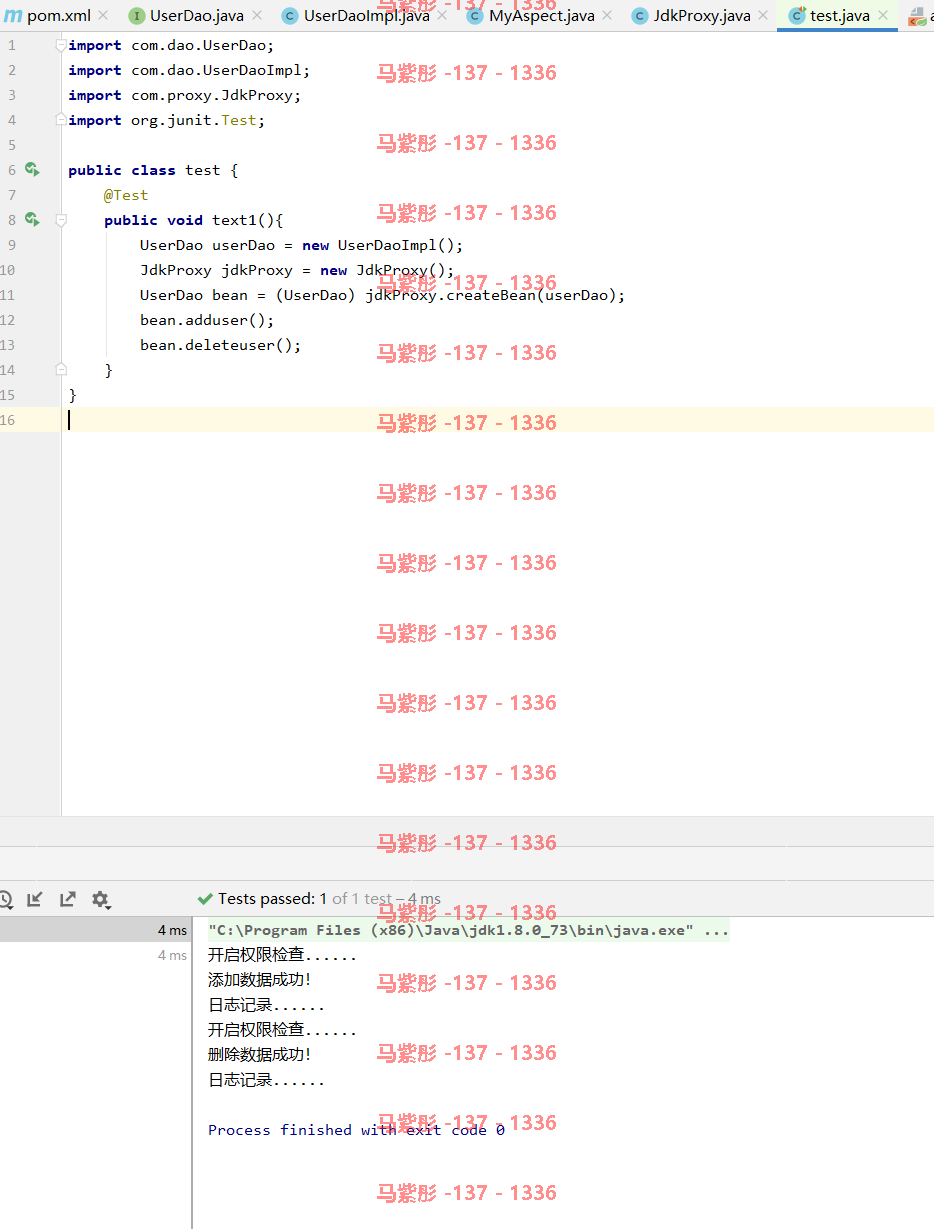
Task: Close the JdkProxy.java tab
Action: (x=763, y=16)
